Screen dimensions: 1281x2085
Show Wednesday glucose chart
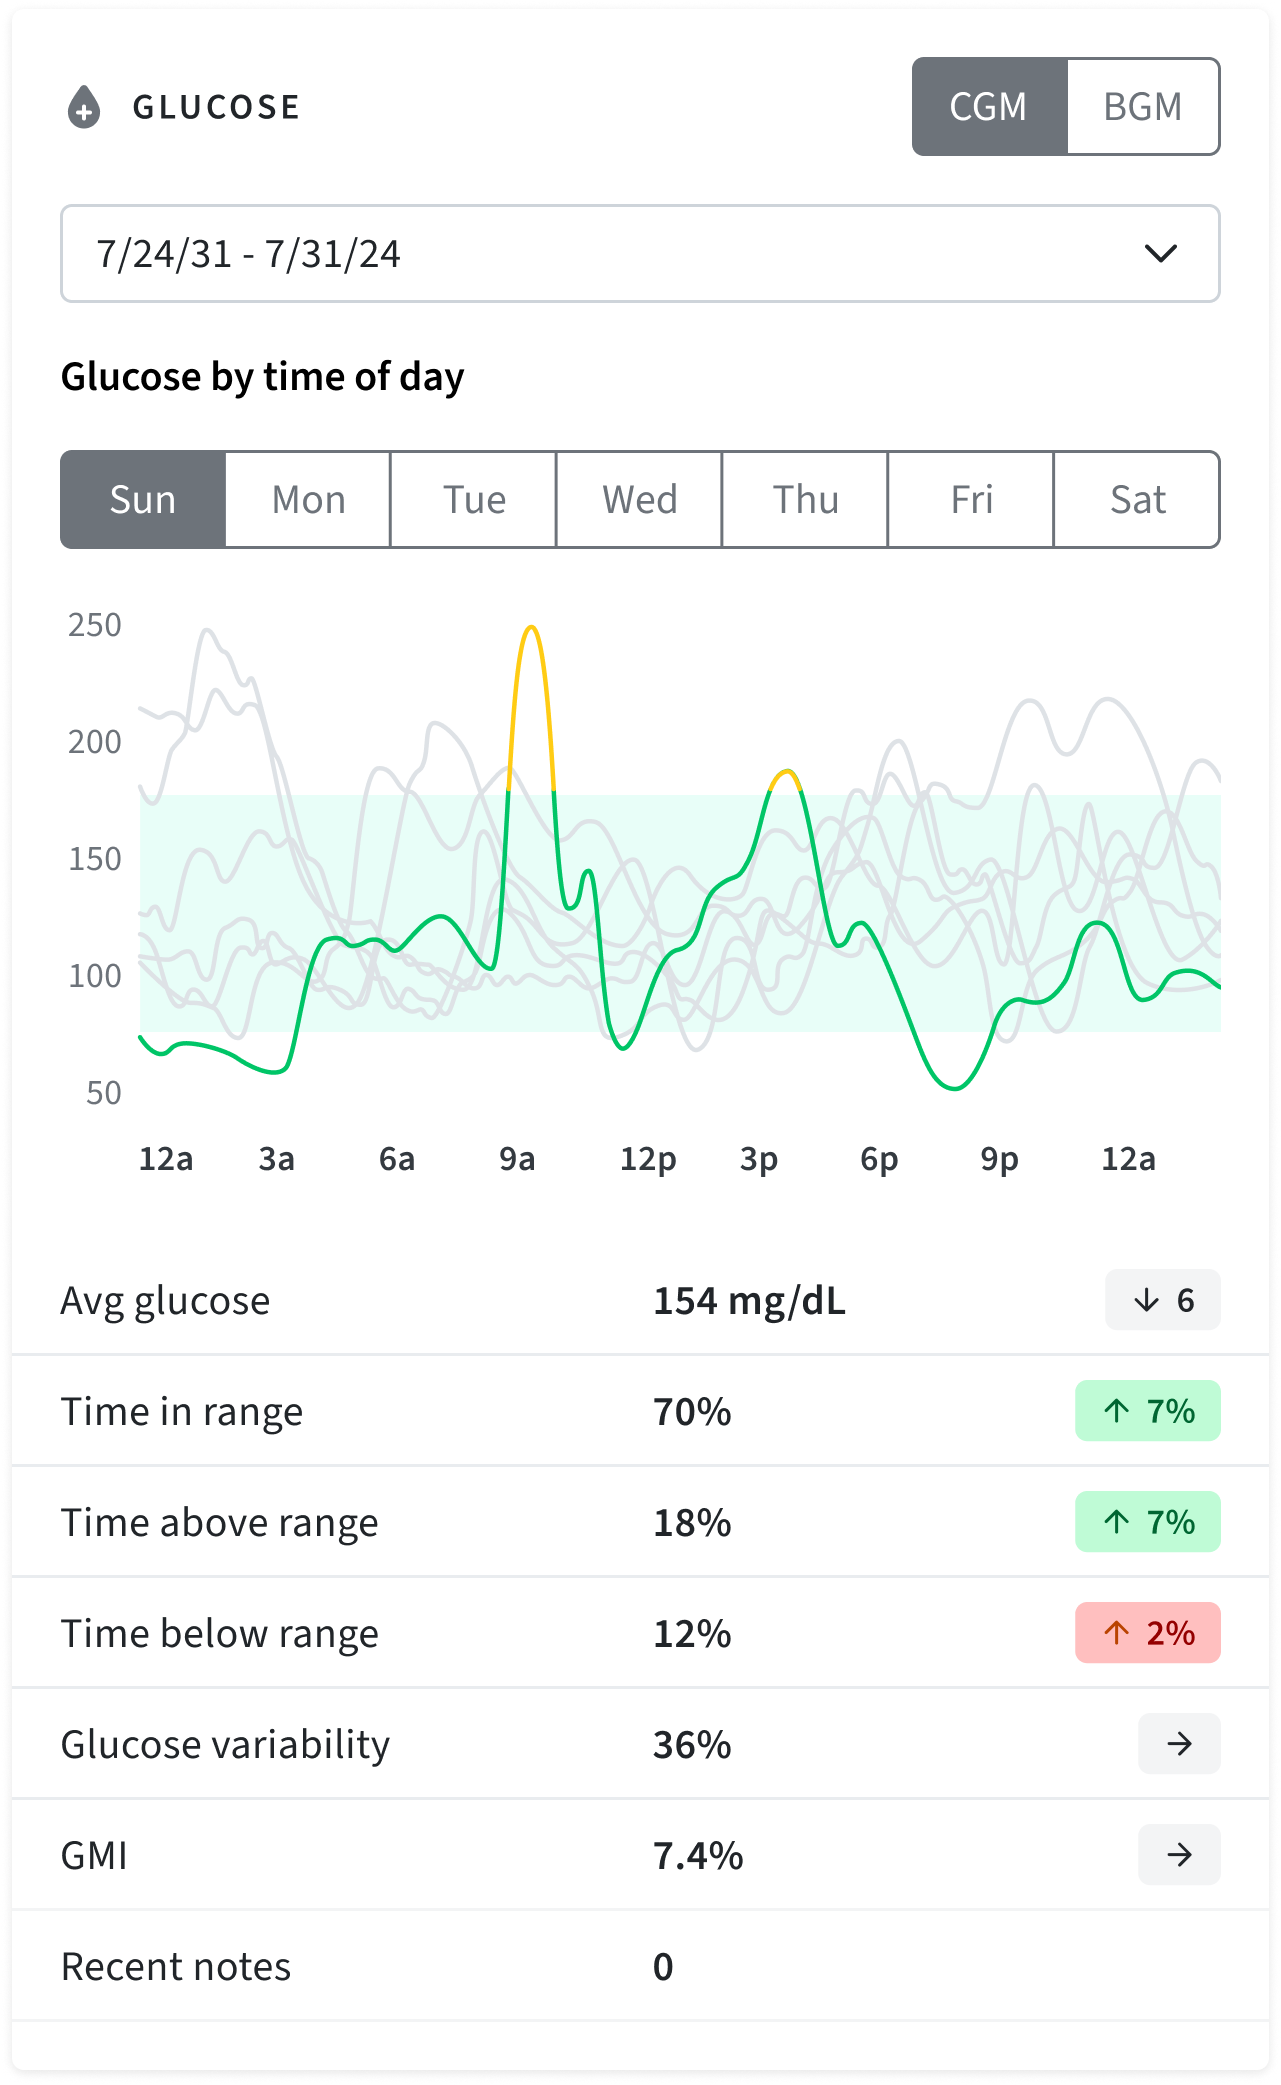tap(639, 500)
